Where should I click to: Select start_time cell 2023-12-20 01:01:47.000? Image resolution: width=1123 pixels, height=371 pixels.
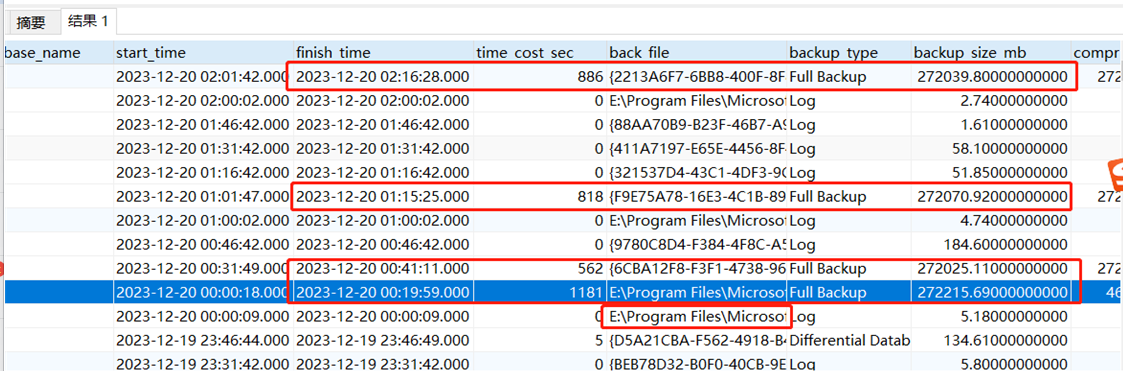tap(203, 196)
